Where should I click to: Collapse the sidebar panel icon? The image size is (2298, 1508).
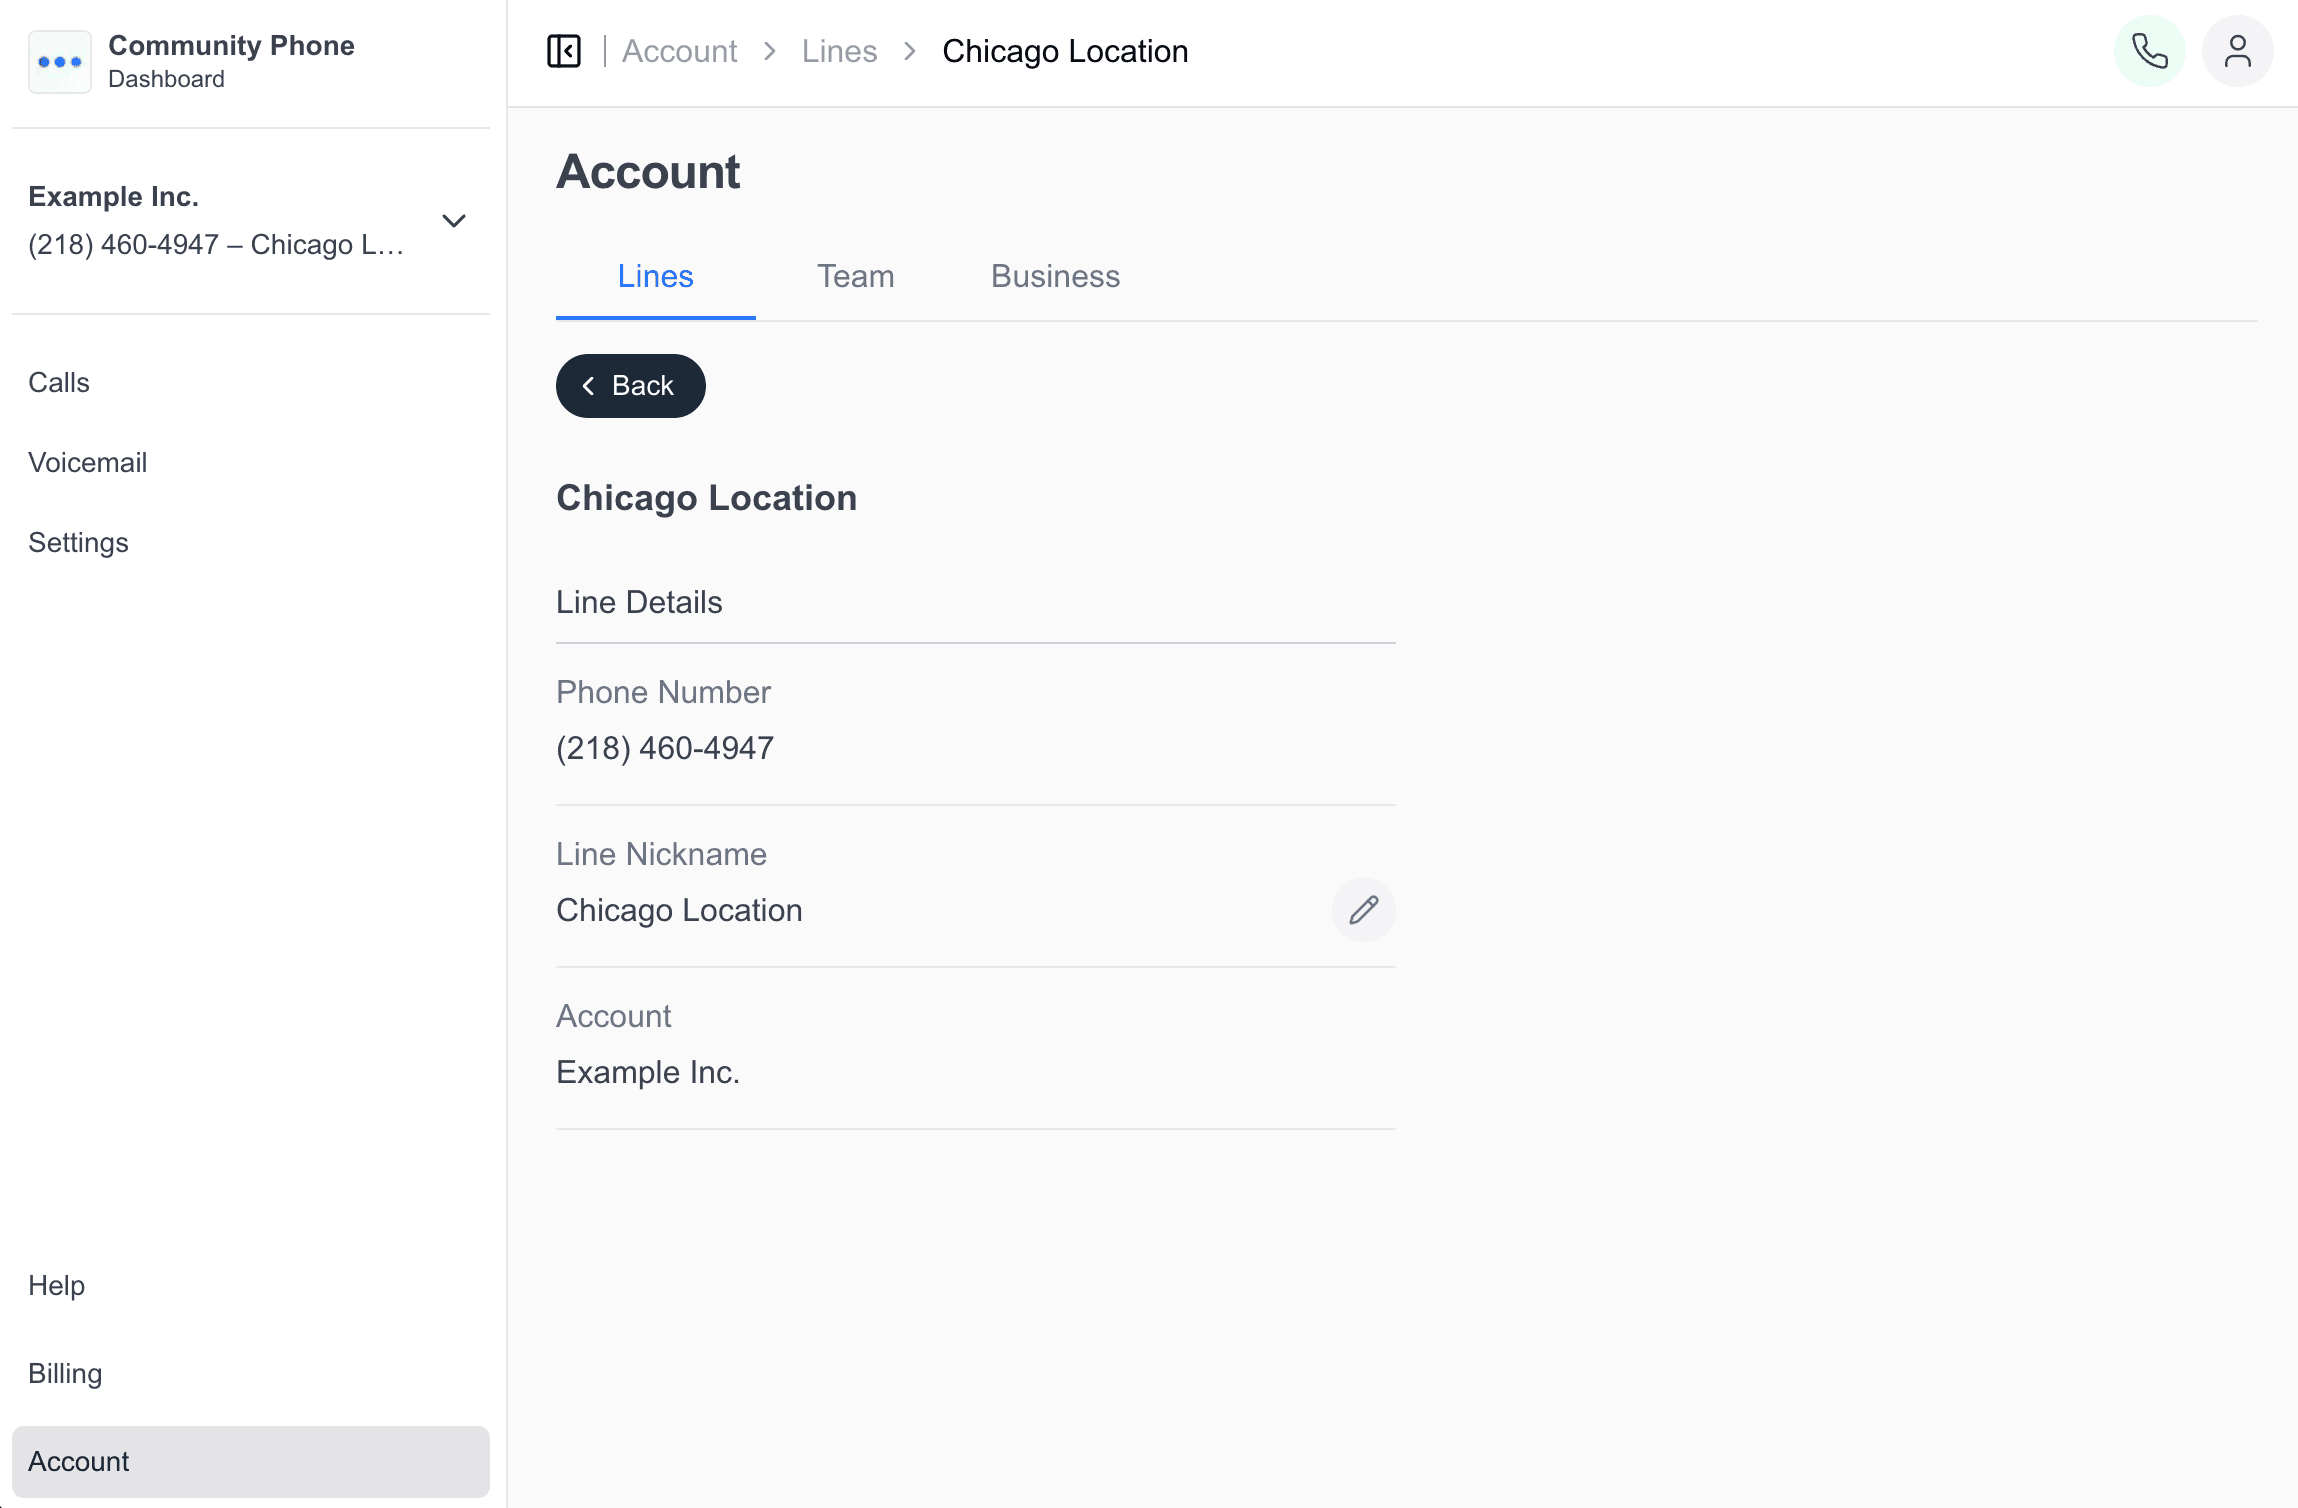564,51
